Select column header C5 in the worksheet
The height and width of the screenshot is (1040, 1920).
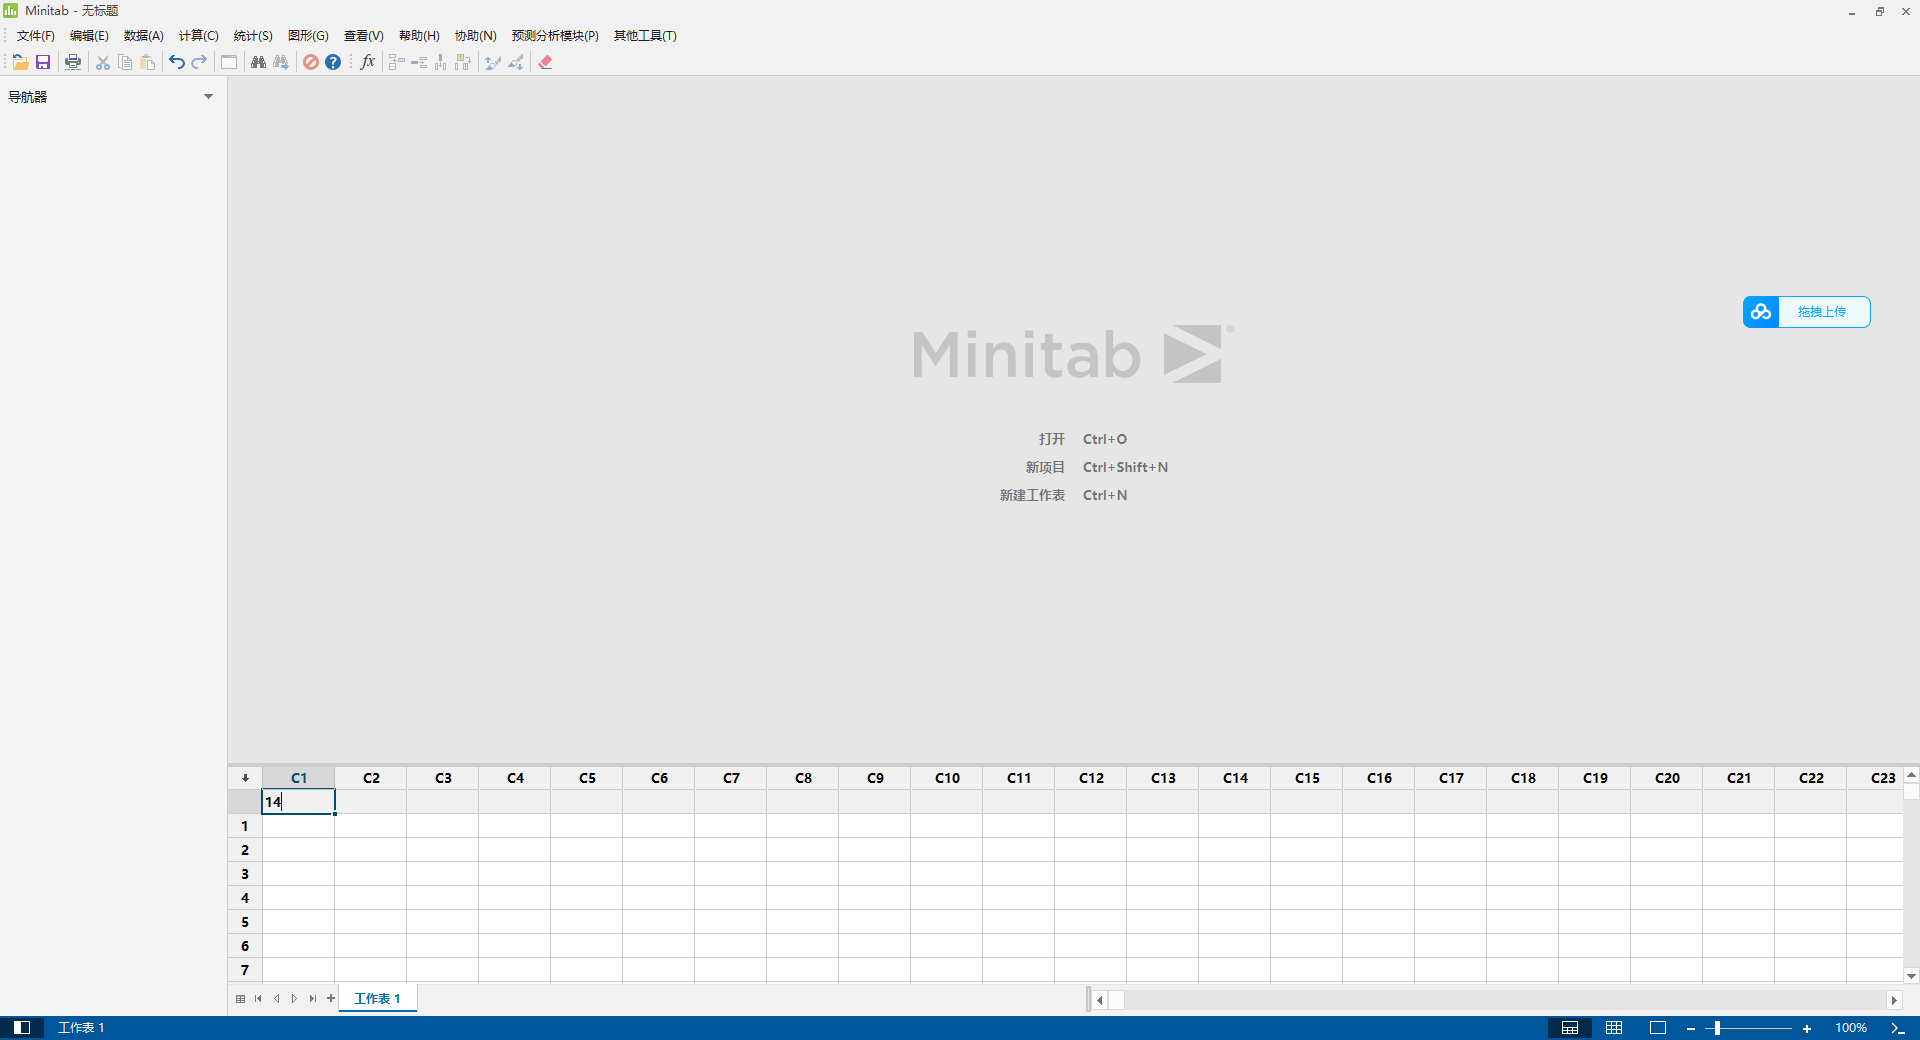click(x=587, y=778)
